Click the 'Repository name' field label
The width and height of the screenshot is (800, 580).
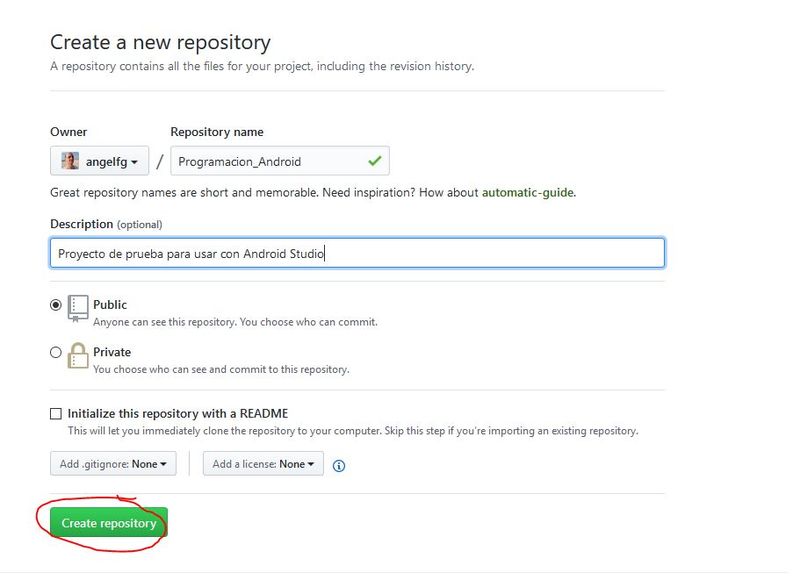pyautogui.click(x=217, y=132)
